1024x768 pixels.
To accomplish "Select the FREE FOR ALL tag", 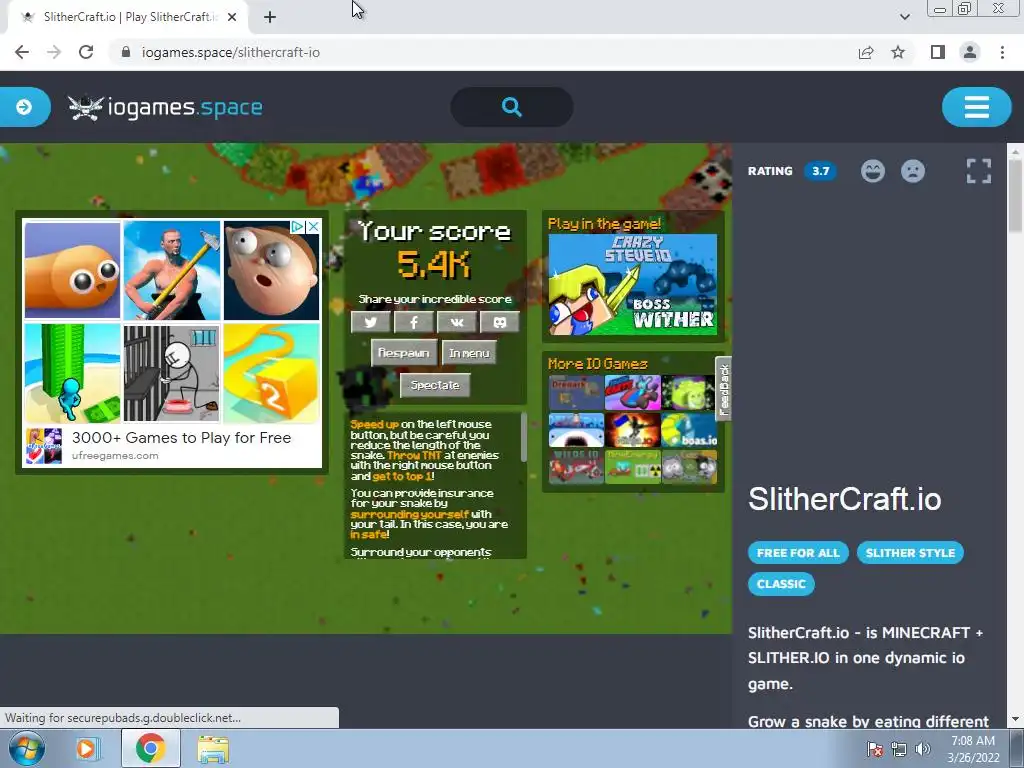I will click(798, 552).
